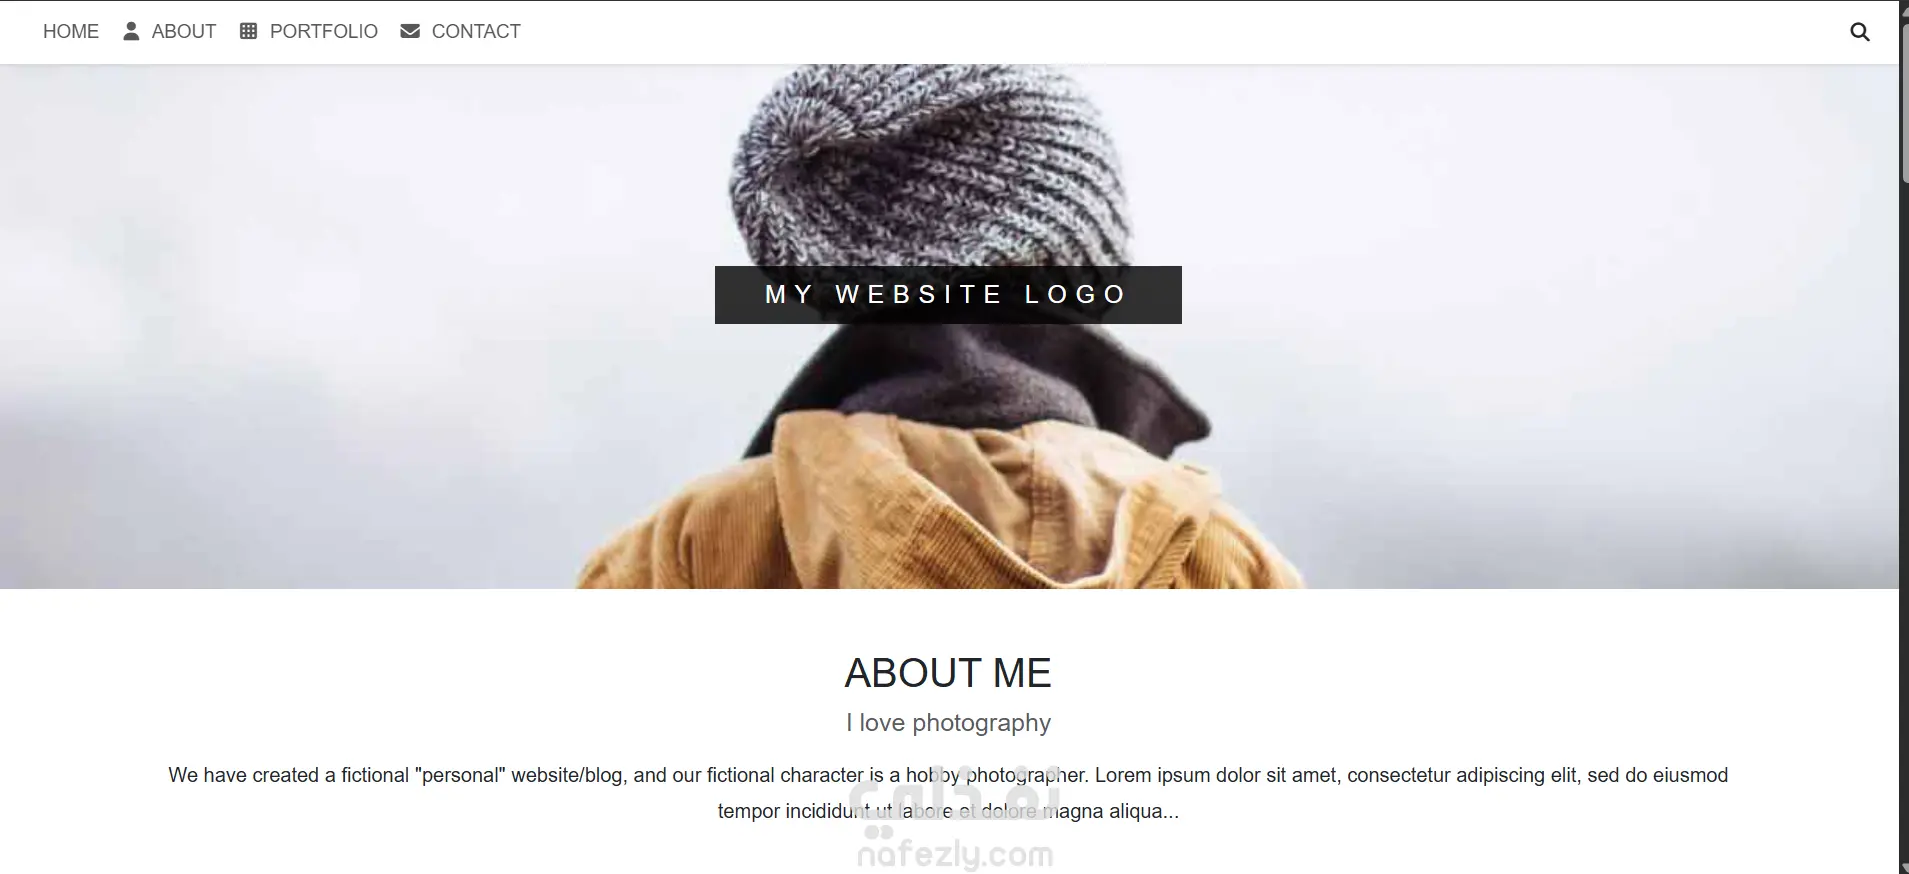Click the orange corduroy jacket in photo

(x=940, y=510)
